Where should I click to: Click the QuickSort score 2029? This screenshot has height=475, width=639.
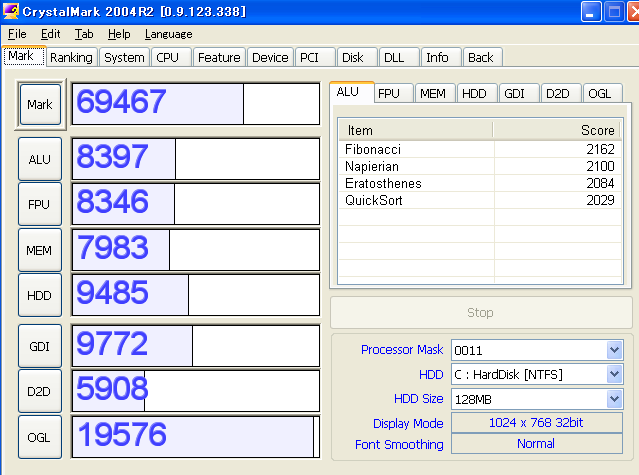600,200
